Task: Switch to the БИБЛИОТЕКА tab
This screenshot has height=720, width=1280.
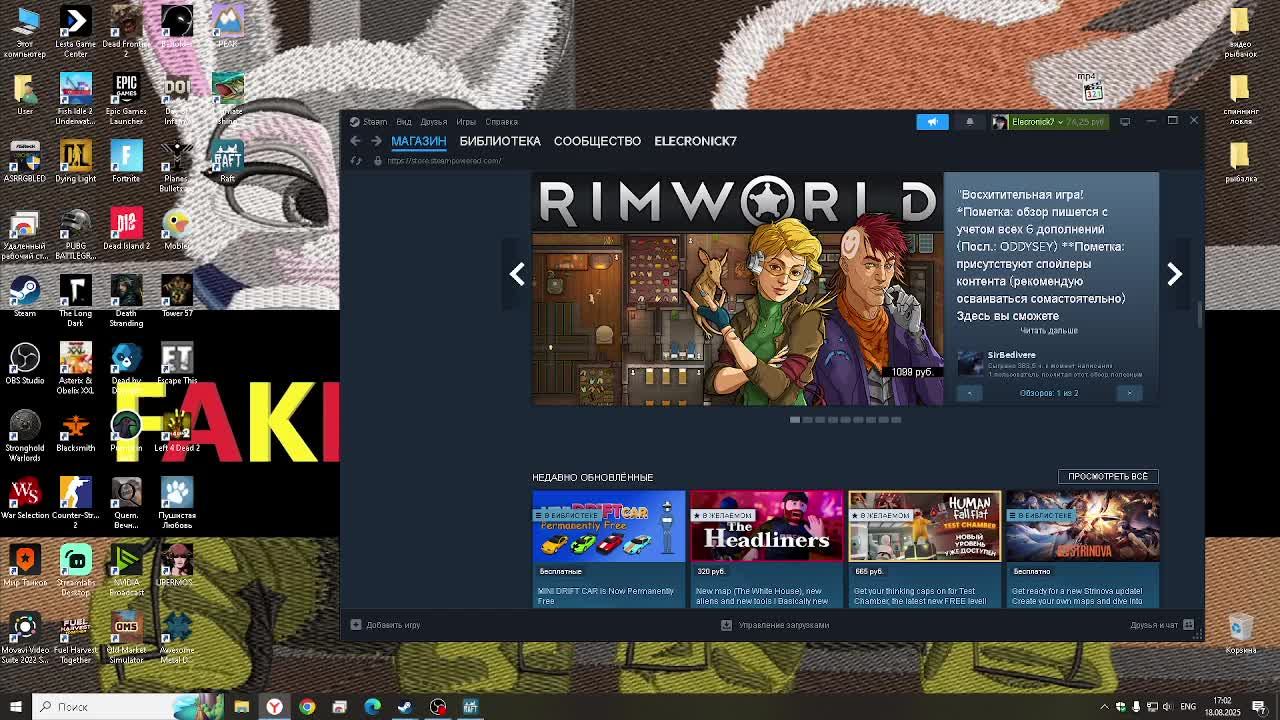Action: 500,141
